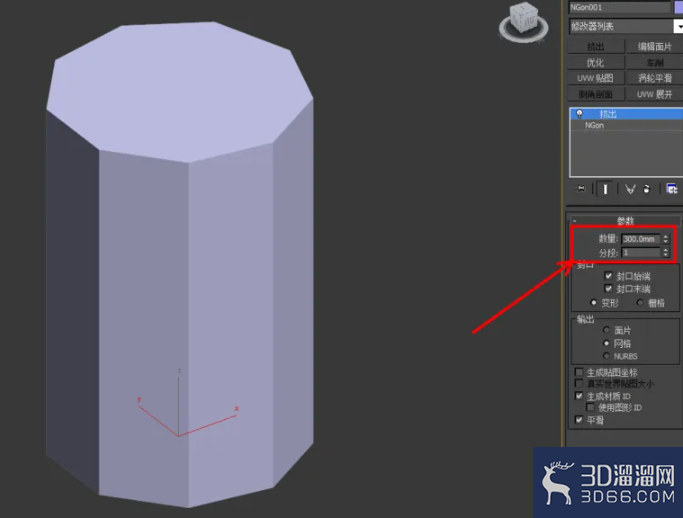Toggle the lightbulb on the 挤出 modifier
The width and height of the screenshot is (683, 518).
click(x=579, y=114)
